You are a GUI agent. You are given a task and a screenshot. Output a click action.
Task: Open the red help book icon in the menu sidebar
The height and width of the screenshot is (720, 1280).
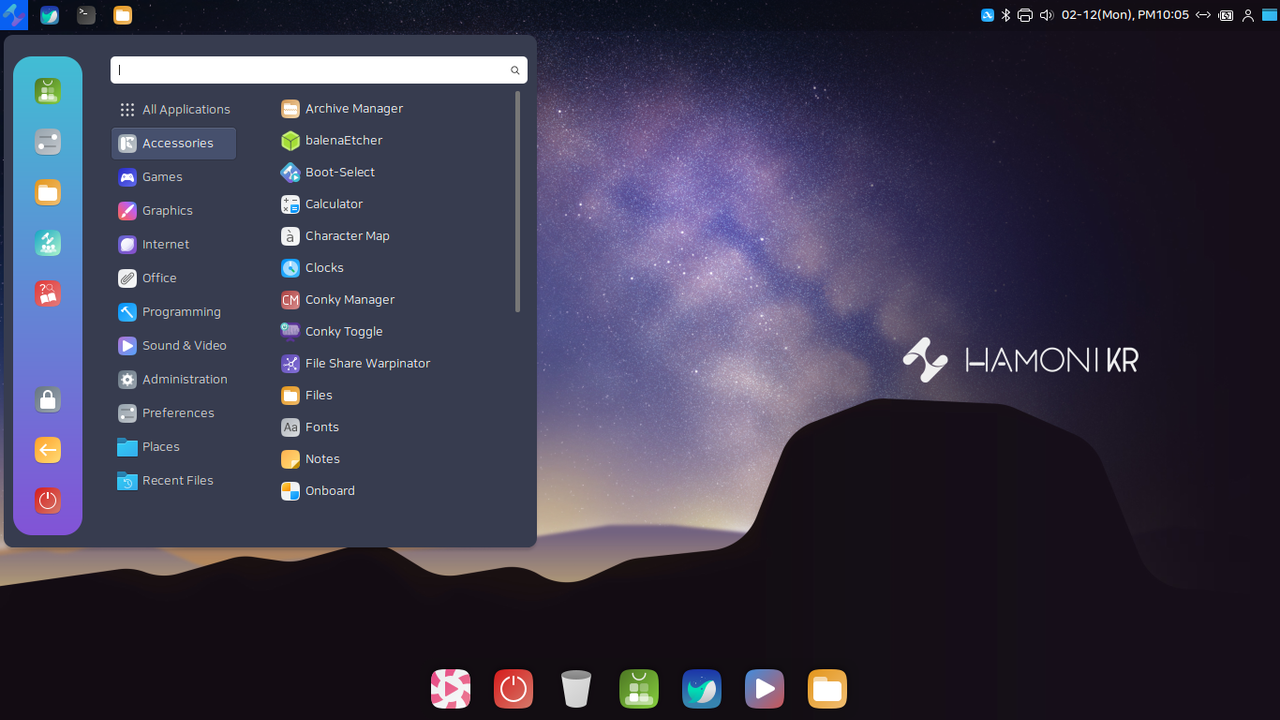48,293
